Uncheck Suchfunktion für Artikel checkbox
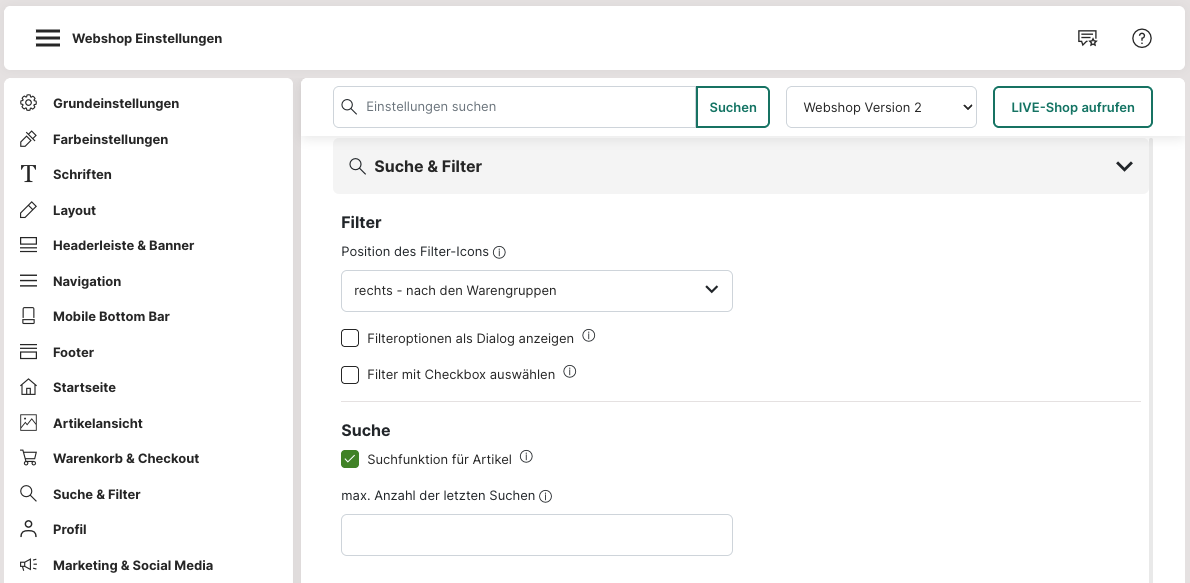 click(350, 459)
